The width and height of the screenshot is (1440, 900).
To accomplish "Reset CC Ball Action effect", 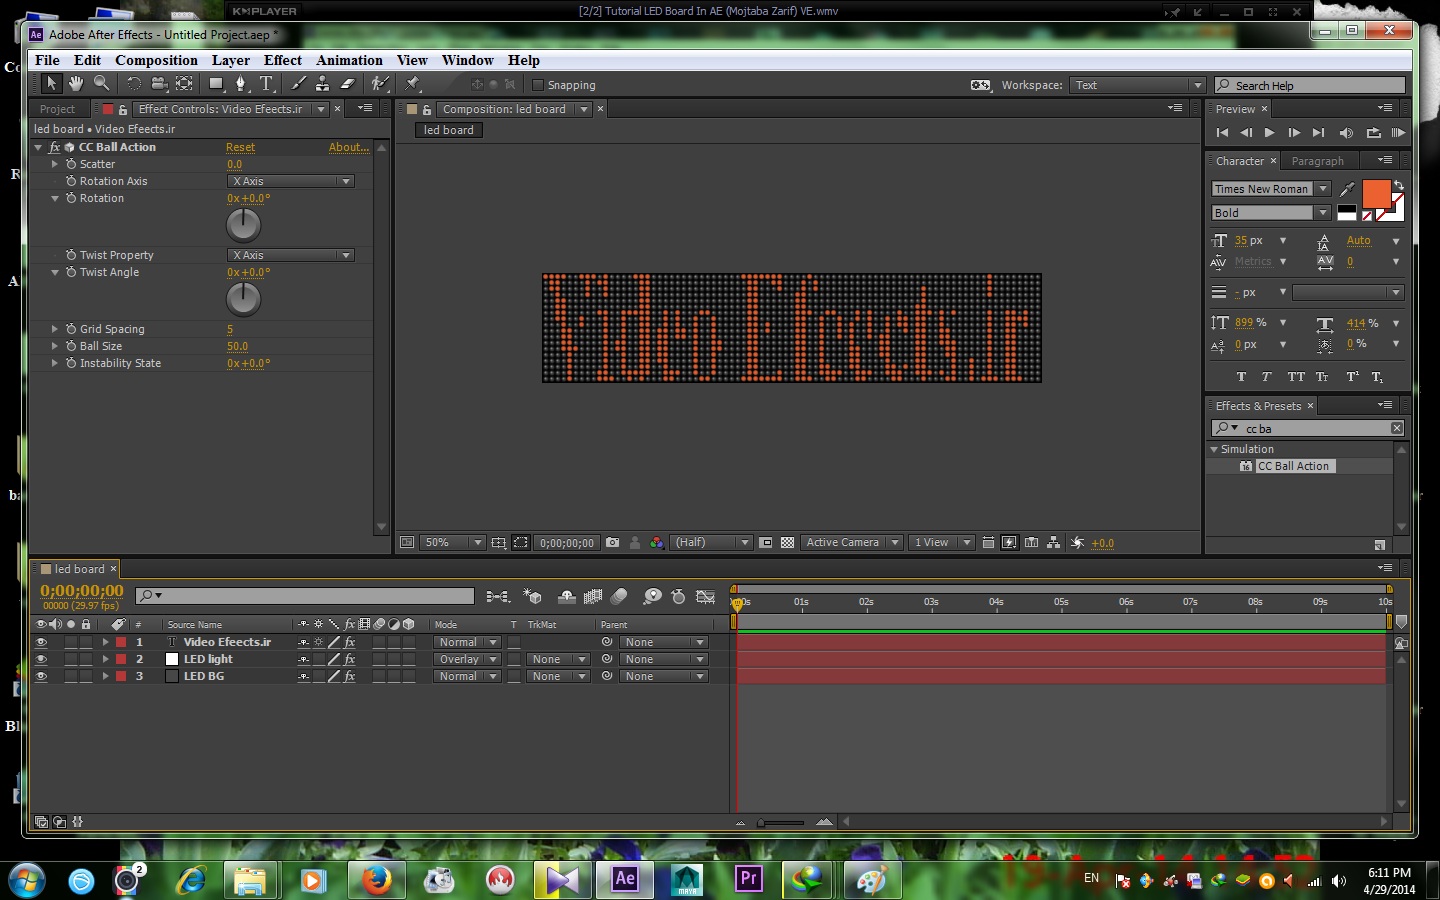I will [240, 147].
